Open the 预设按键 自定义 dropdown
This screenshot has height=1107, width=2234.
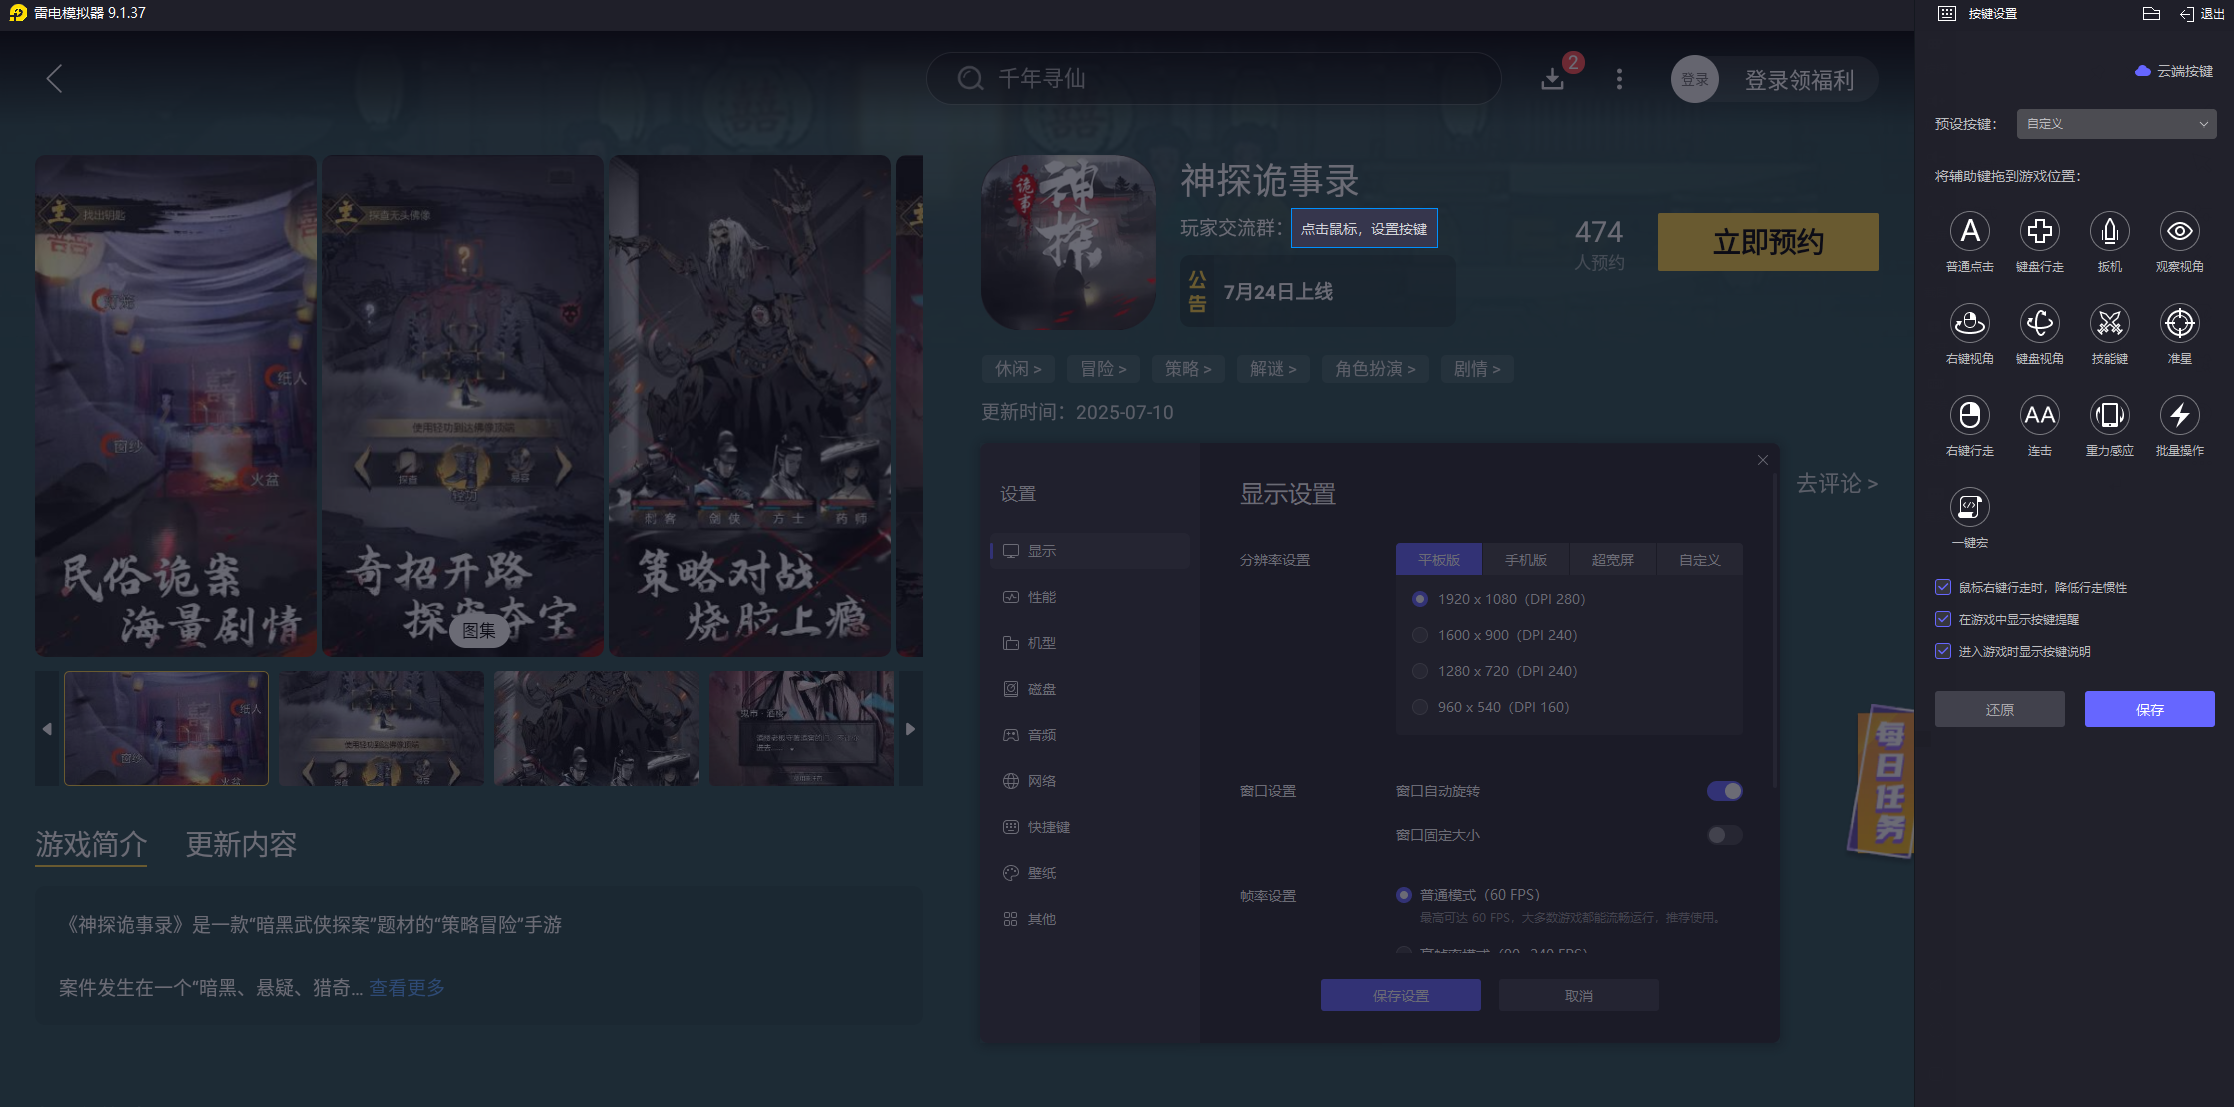point(2116,124)
